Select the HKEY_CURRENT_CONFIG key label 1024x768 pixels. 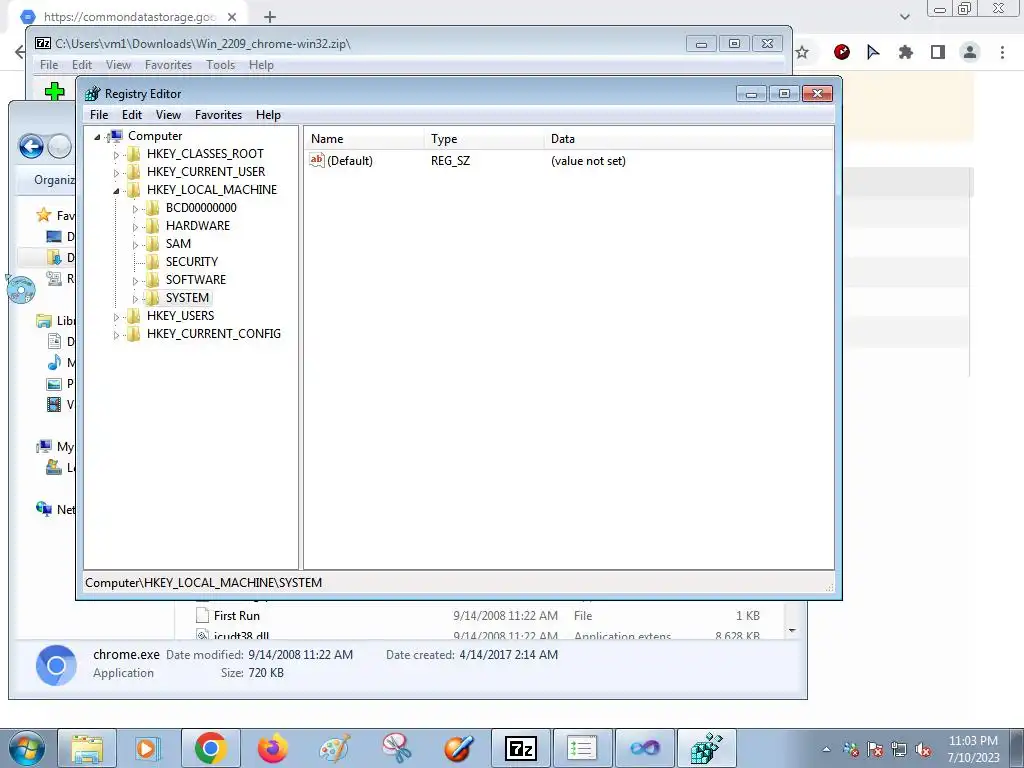[214, 334]
